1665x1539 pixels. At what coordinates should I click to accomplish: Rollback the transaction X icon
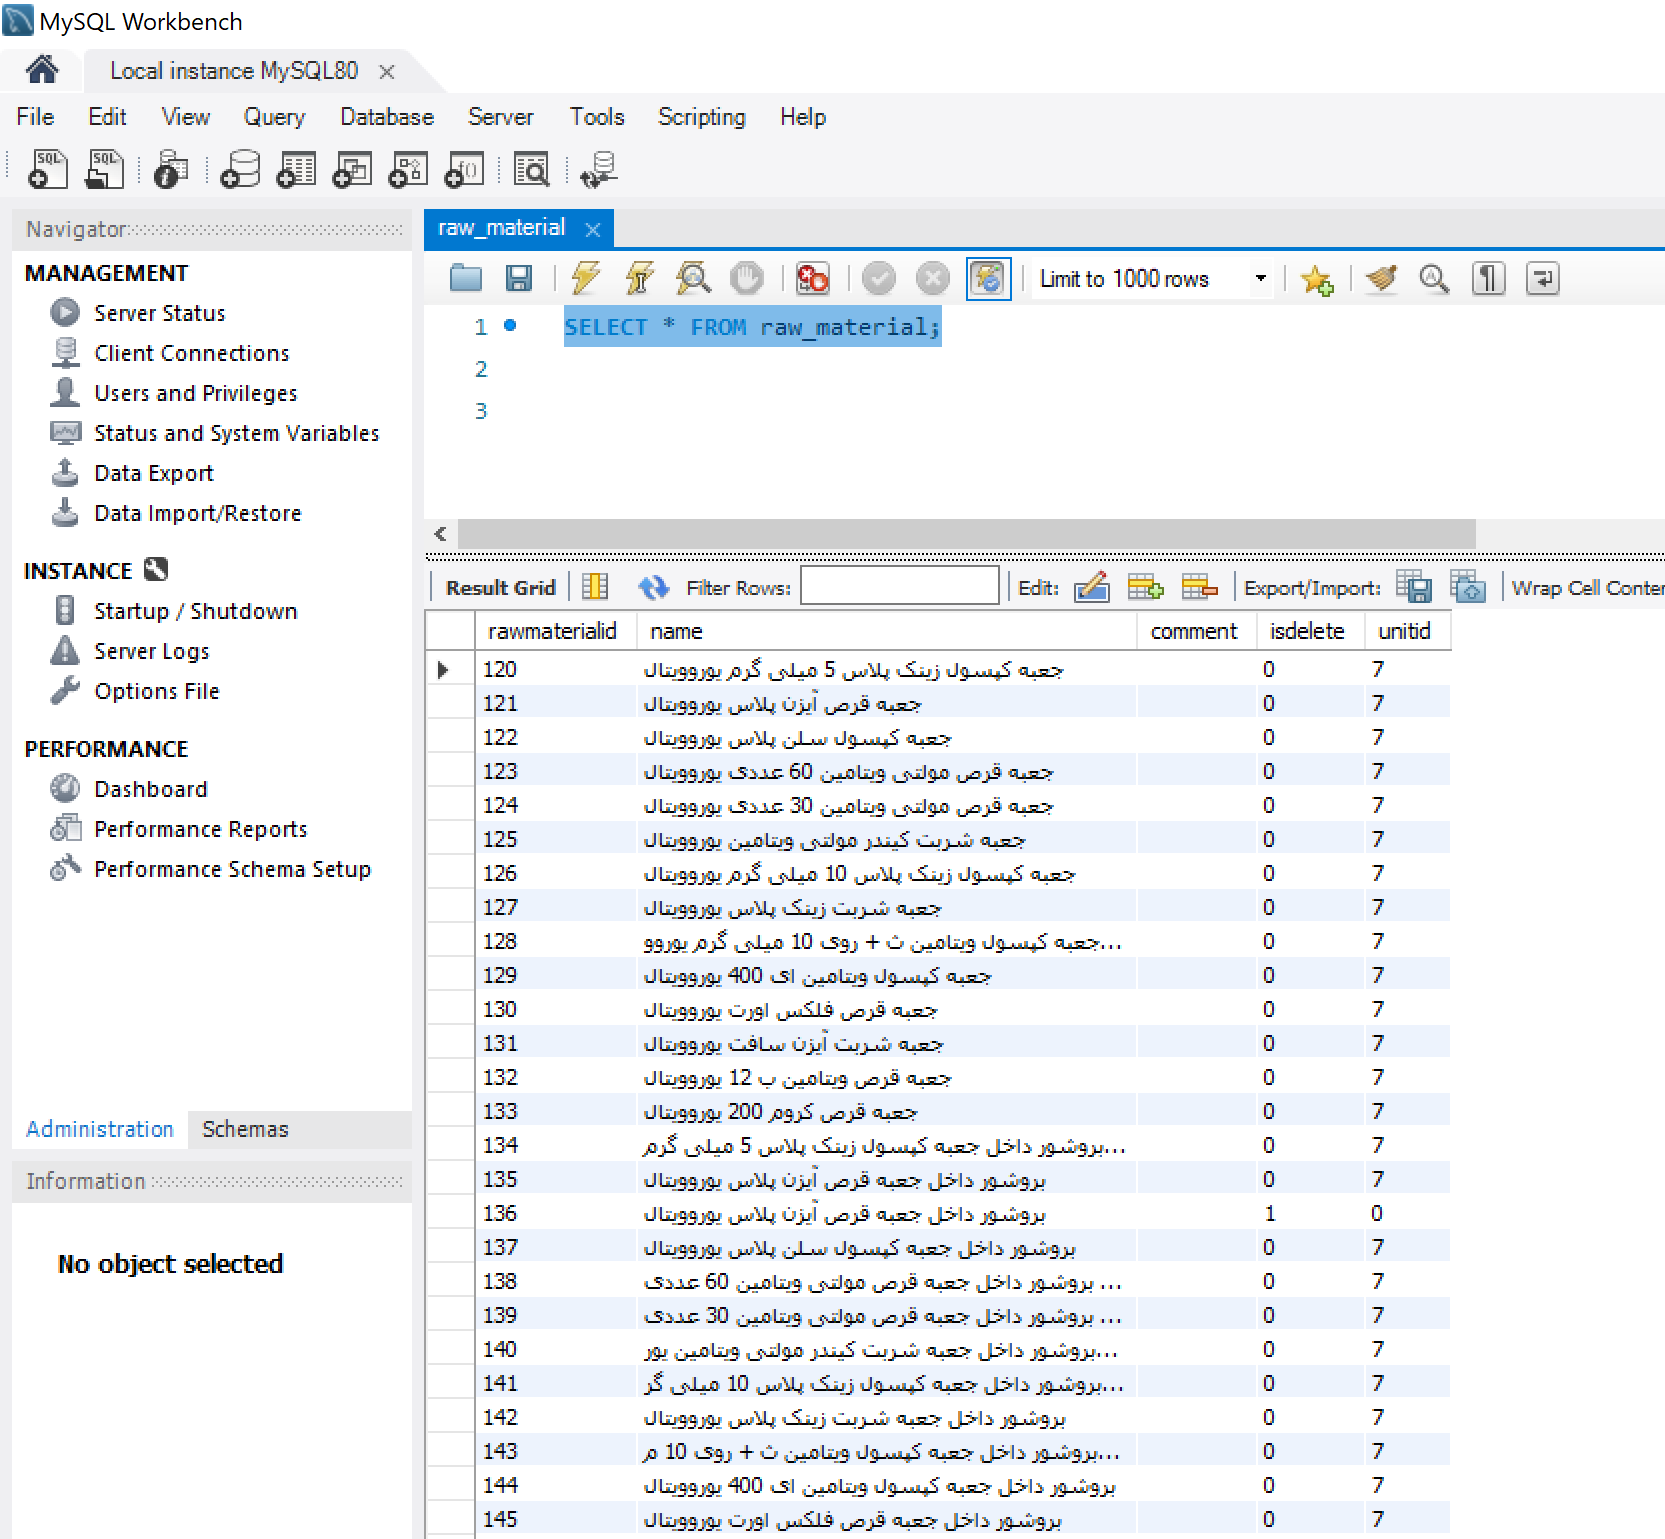pyautogui.click(x=933, y=278)
